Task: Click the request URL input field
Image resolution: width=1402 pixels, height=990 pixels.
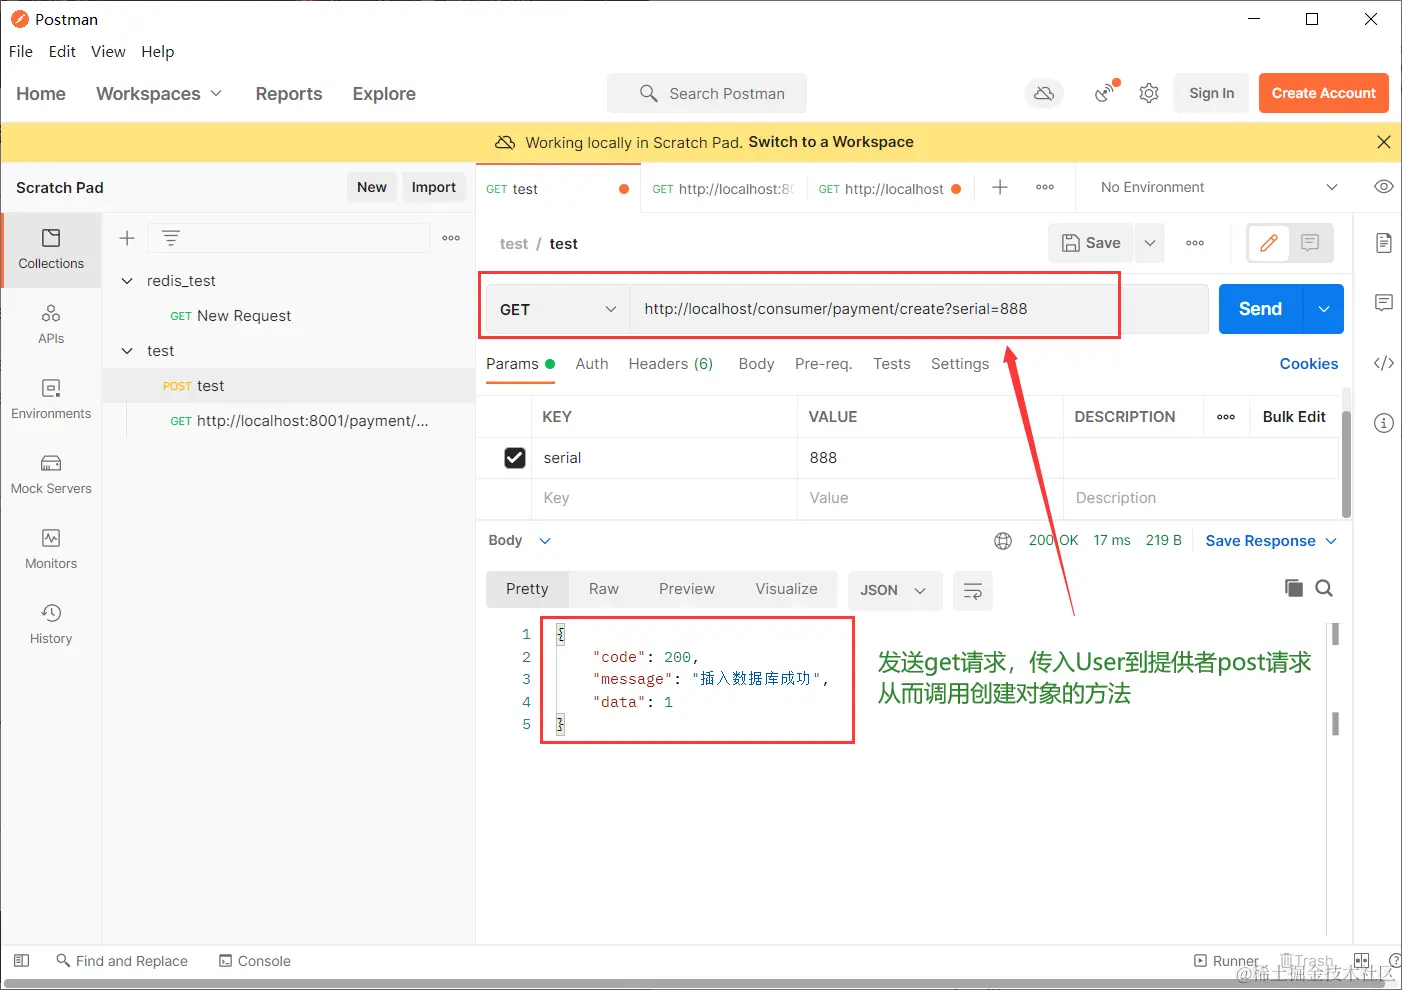Action: click(x=919, y=309)
